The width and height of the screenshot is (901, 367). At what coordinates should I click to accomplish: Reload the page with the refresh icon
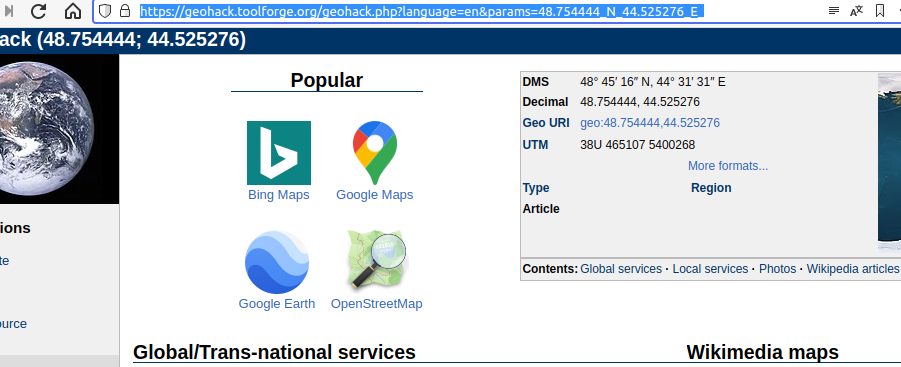point(38,11)
